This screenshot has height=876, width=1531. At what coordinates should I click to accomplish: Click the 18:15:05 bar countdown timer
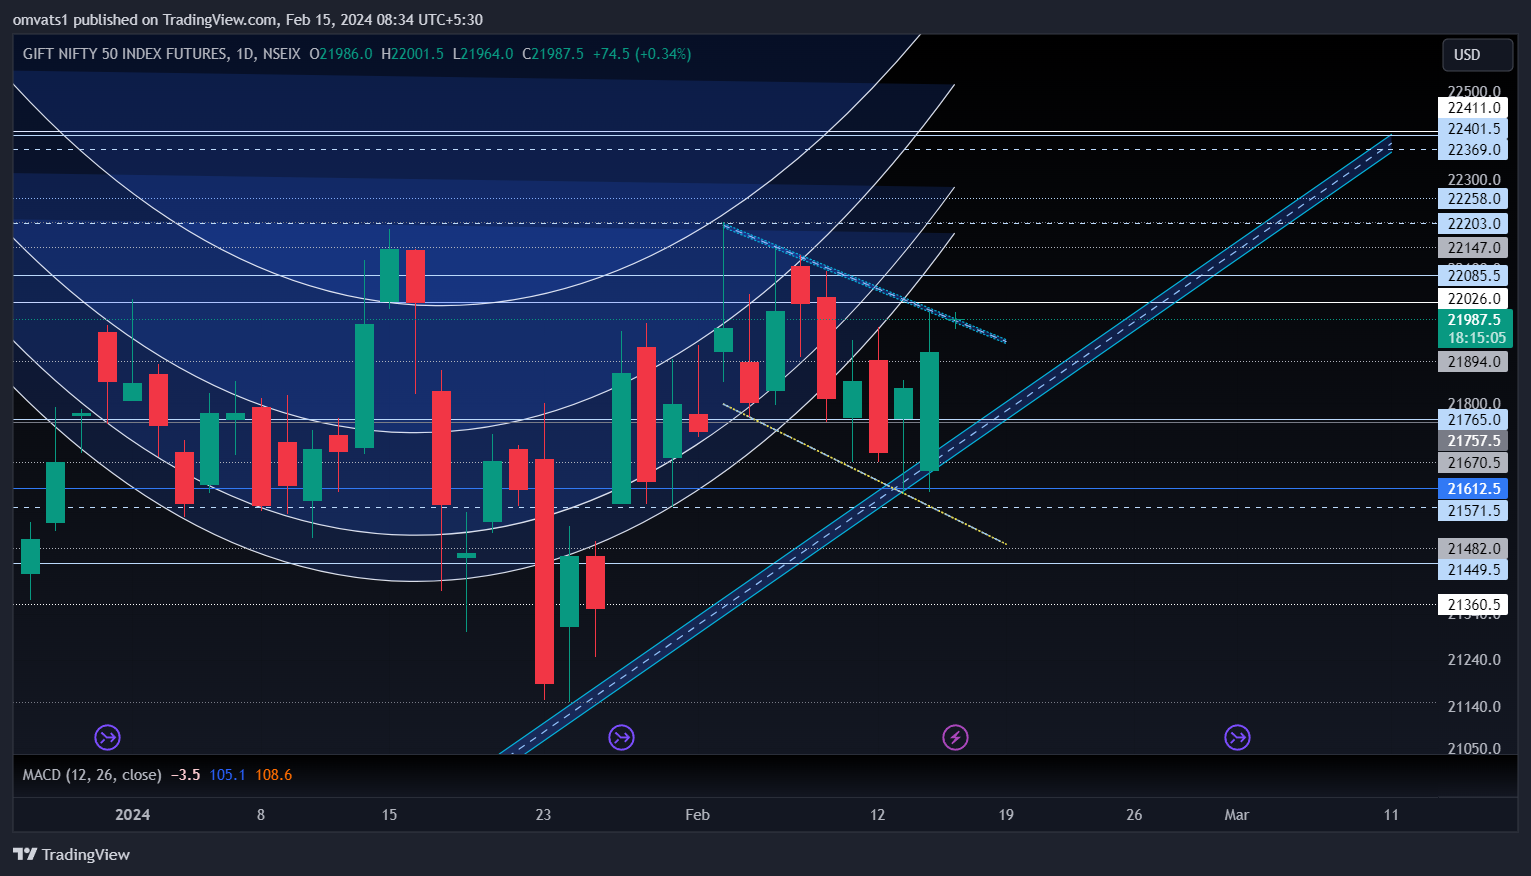pos(1476,338)
